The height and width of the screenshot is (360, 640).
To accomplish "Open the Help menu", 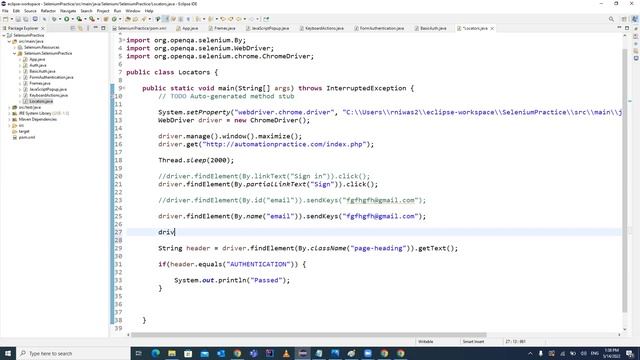I will (x=149, y=11).
